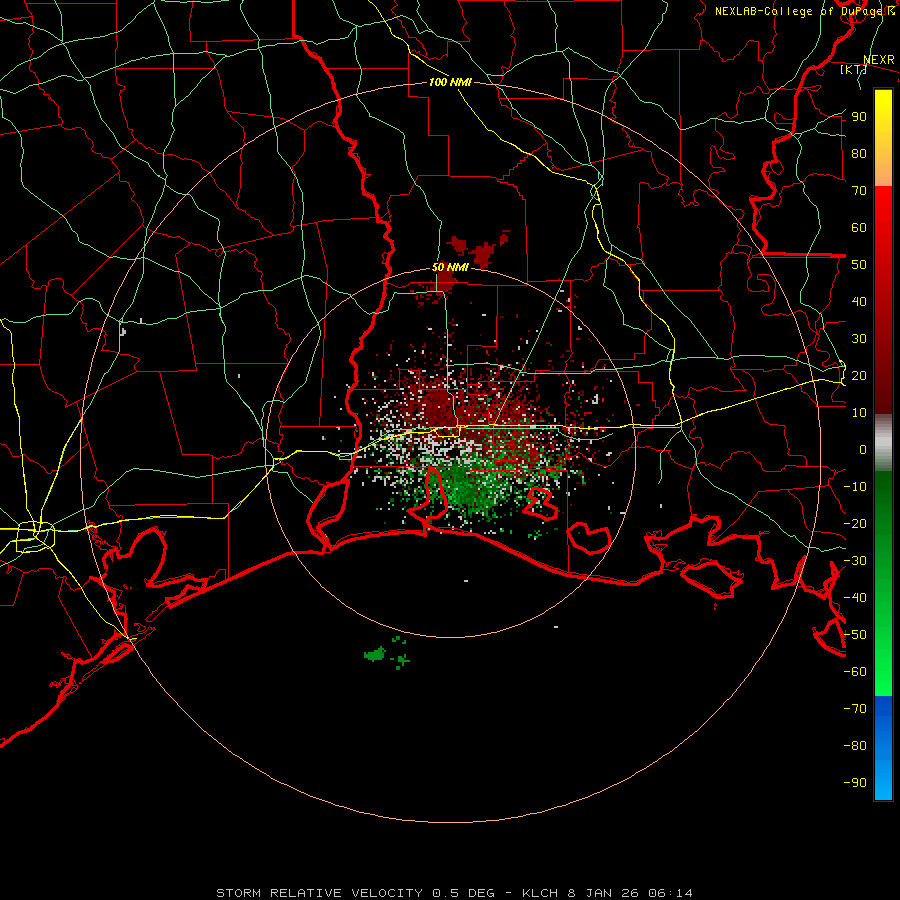
Task: Click the -20 scale label
Action: 855,523
